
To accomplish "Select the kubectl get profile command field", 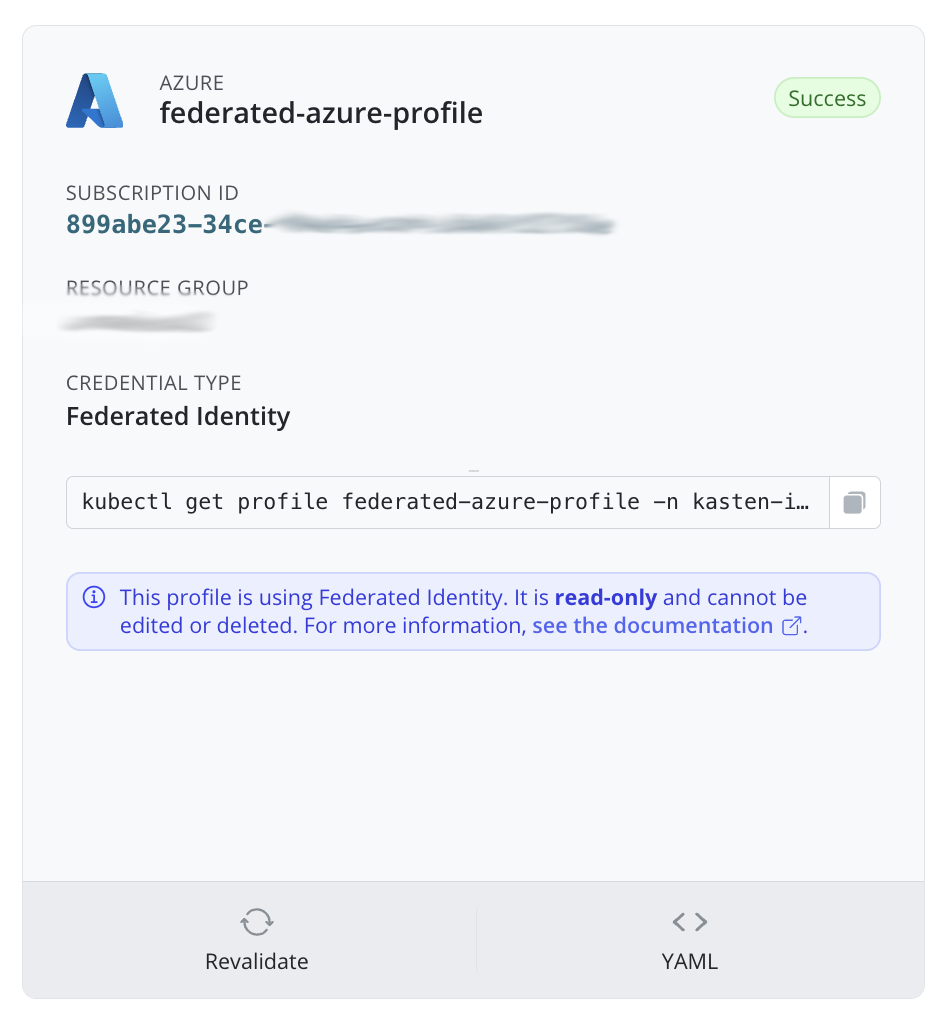I will 448,502.
